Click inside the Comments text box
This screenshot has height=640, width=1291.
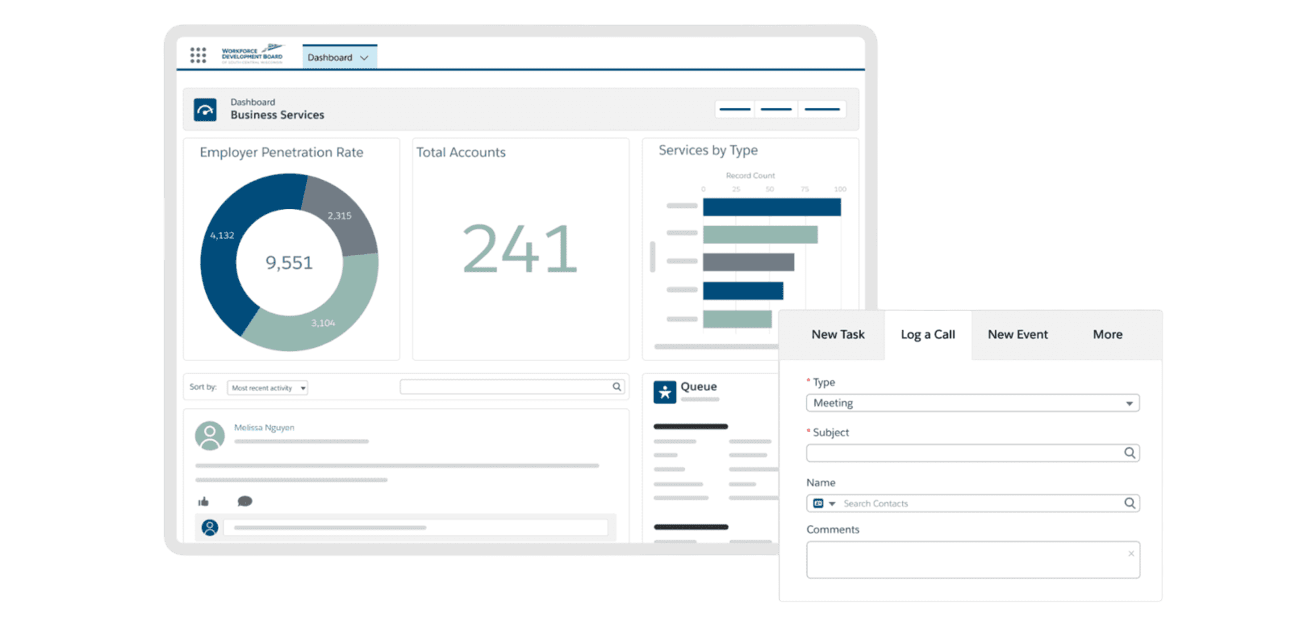tap(972, 560)
